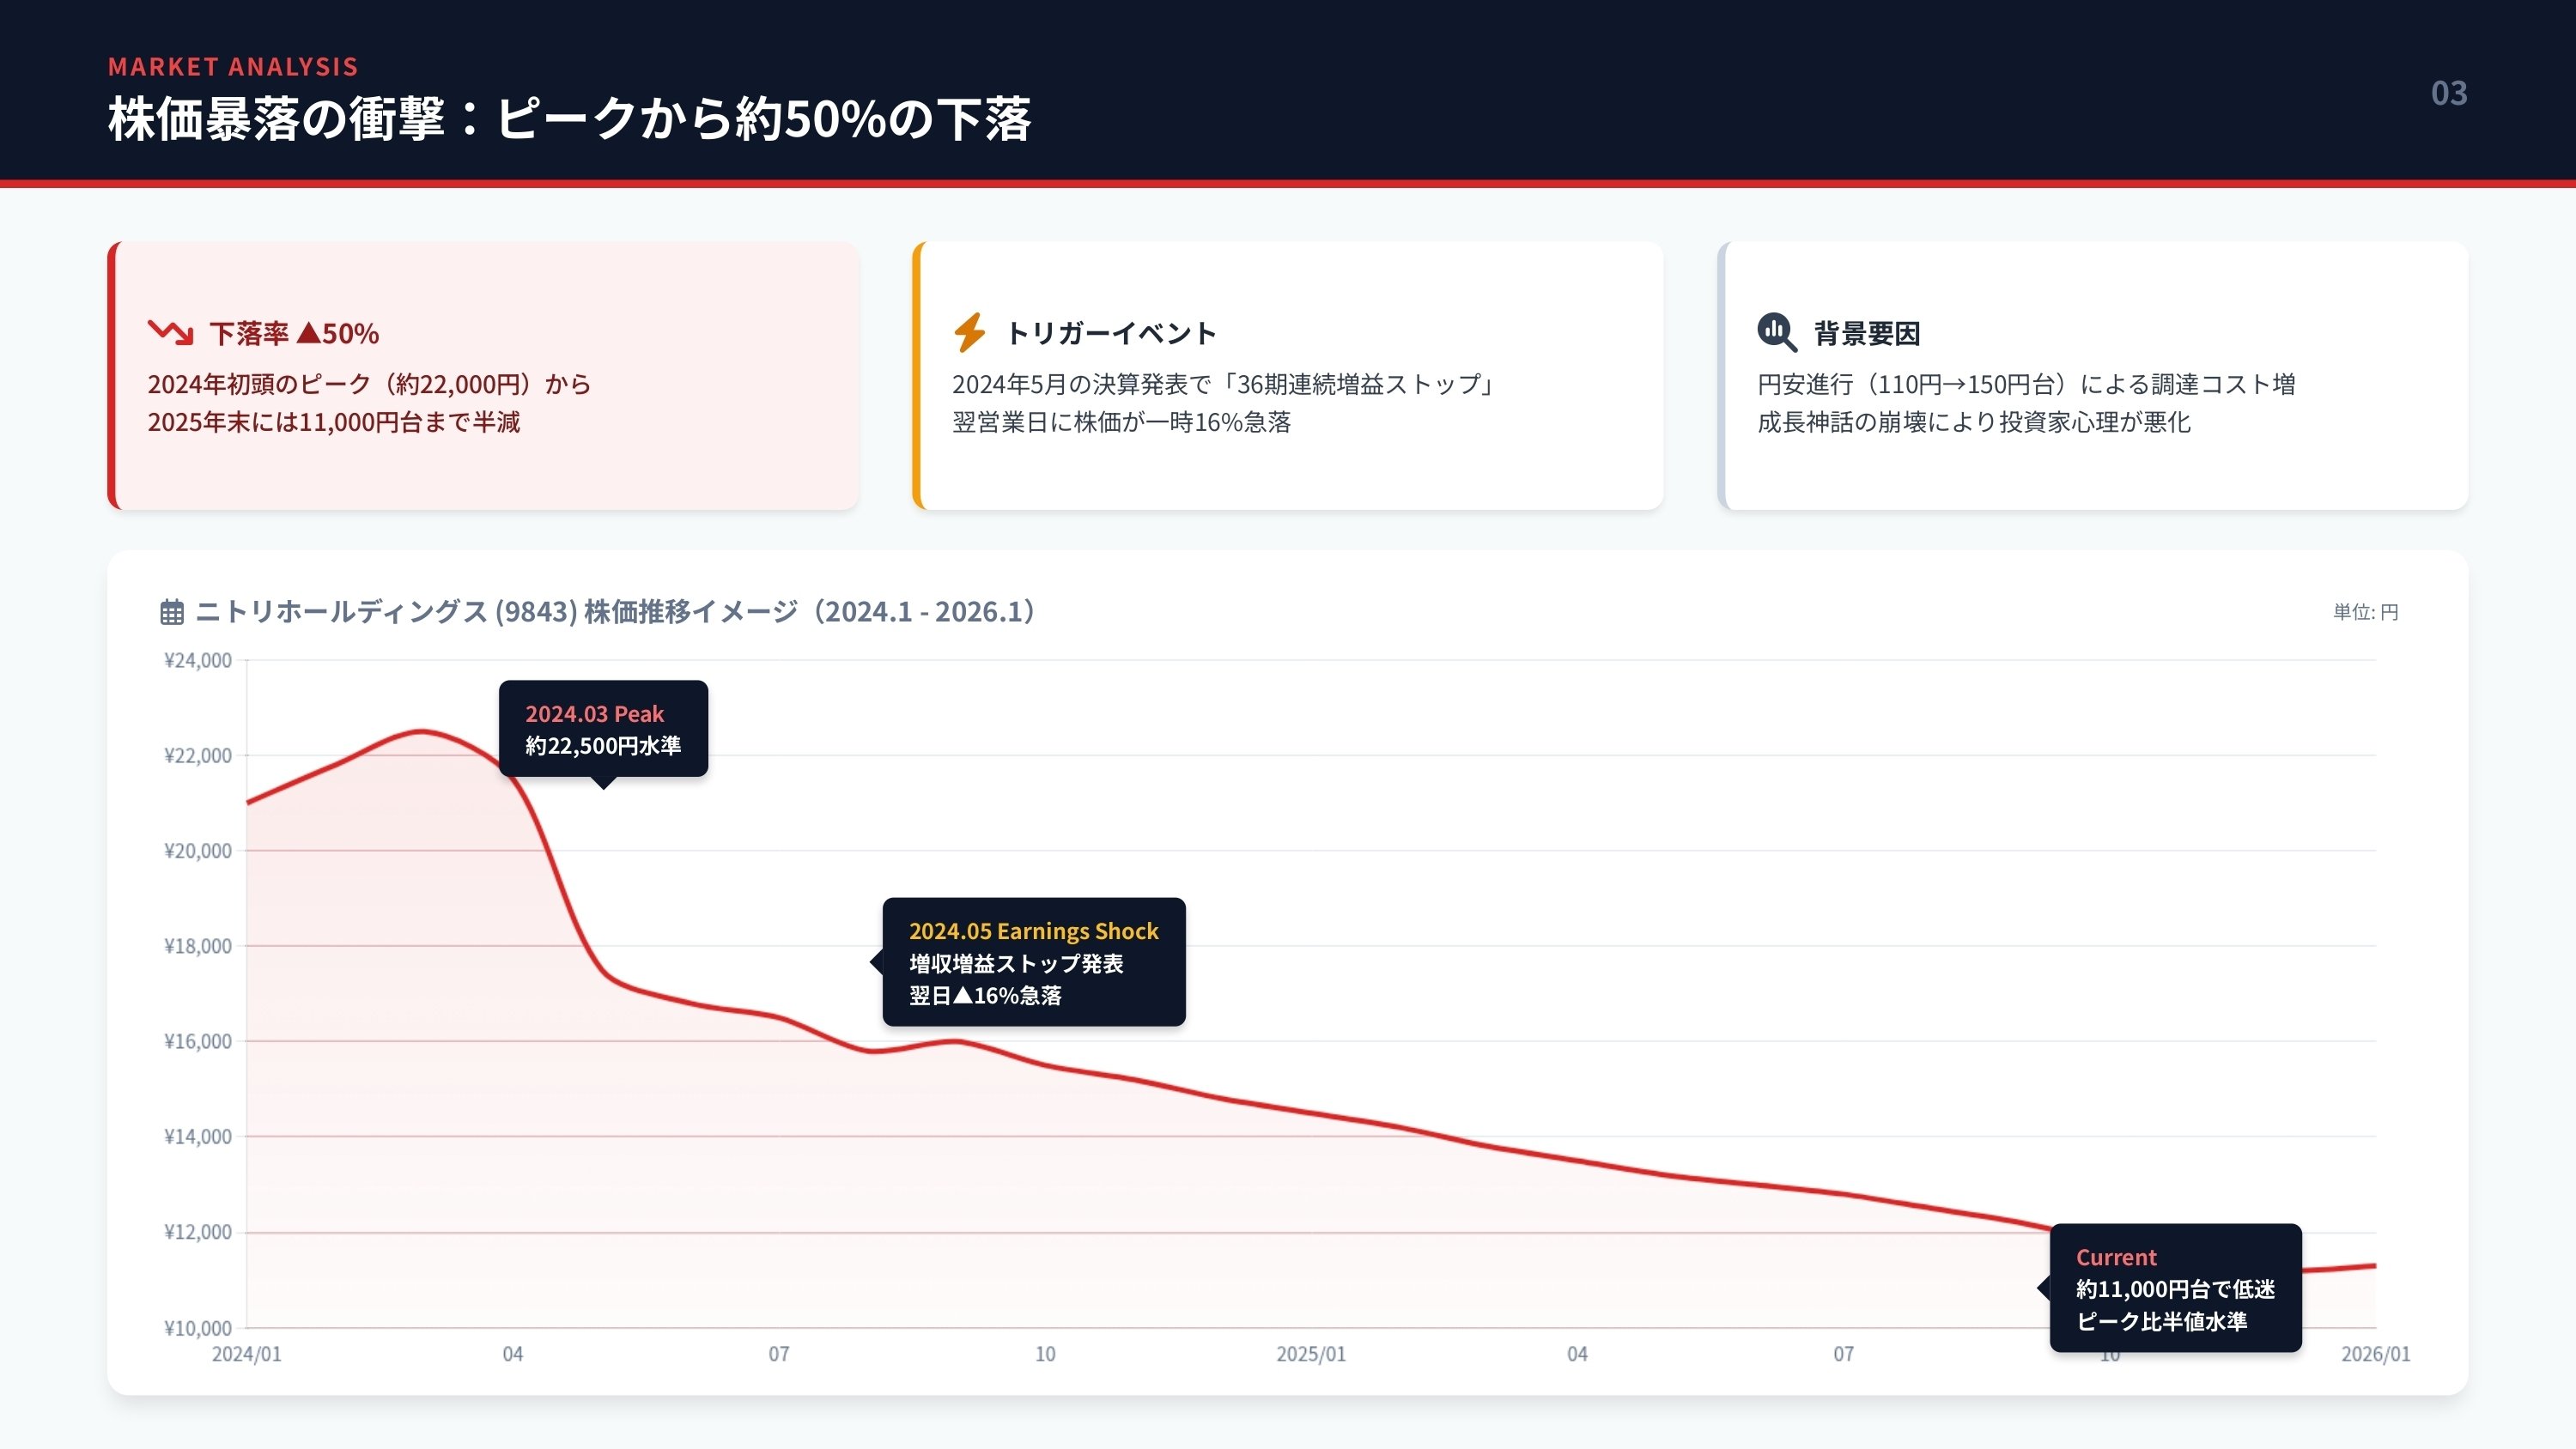This screenshot has width=2576, height=1449.
Task: Click the 2024.05 Earnings Shock callout
Action: coord(1033,962)
